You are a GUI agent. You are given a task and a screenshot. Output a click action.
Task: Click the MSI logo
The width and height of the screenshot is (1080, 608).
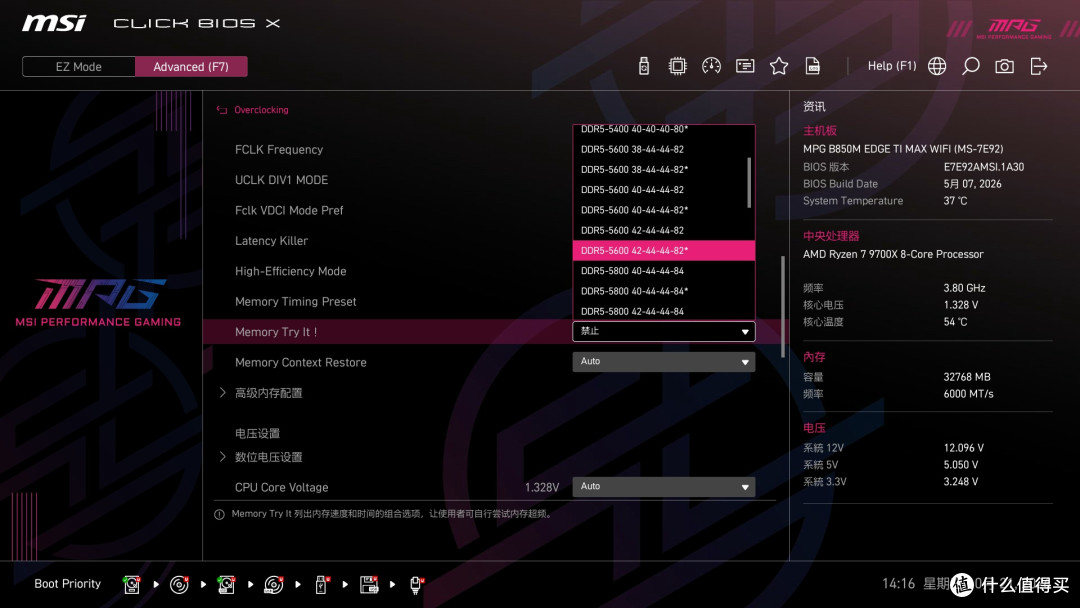(54, 23)
